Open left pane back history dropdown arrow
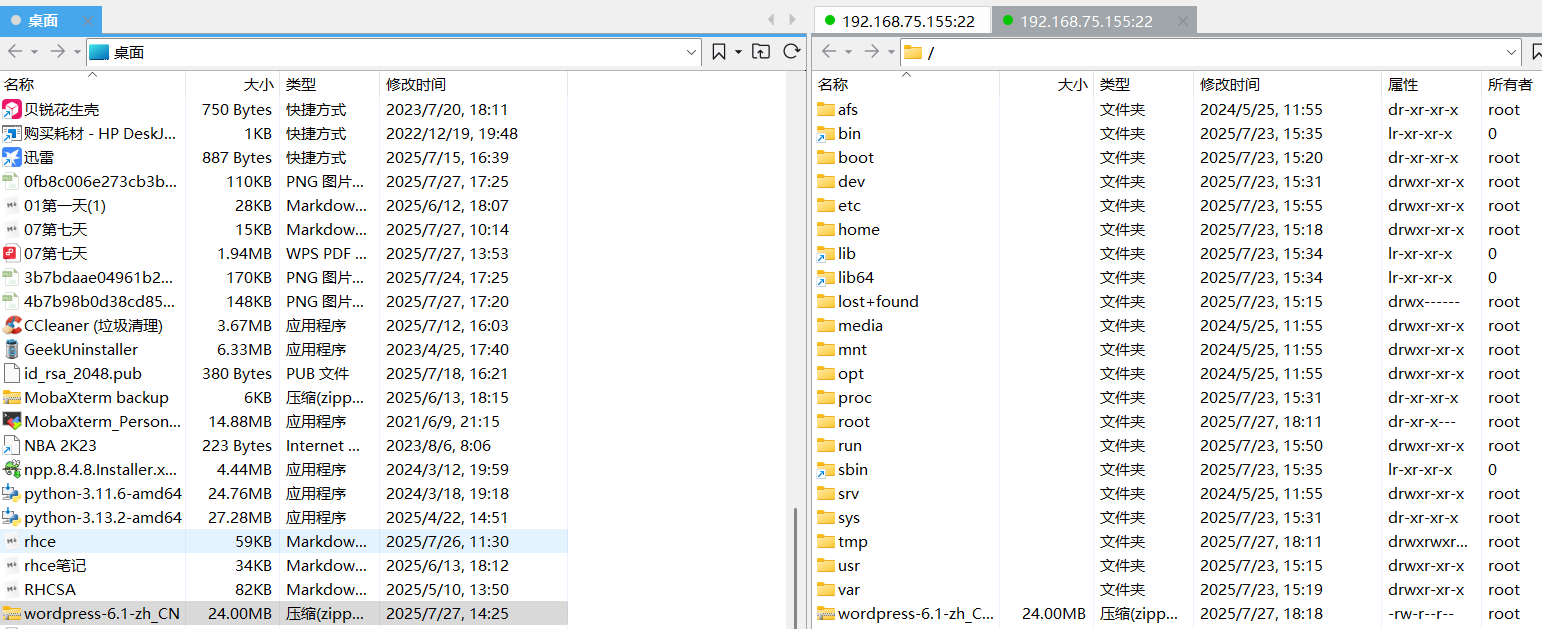1542x629 pixels. 34,51
